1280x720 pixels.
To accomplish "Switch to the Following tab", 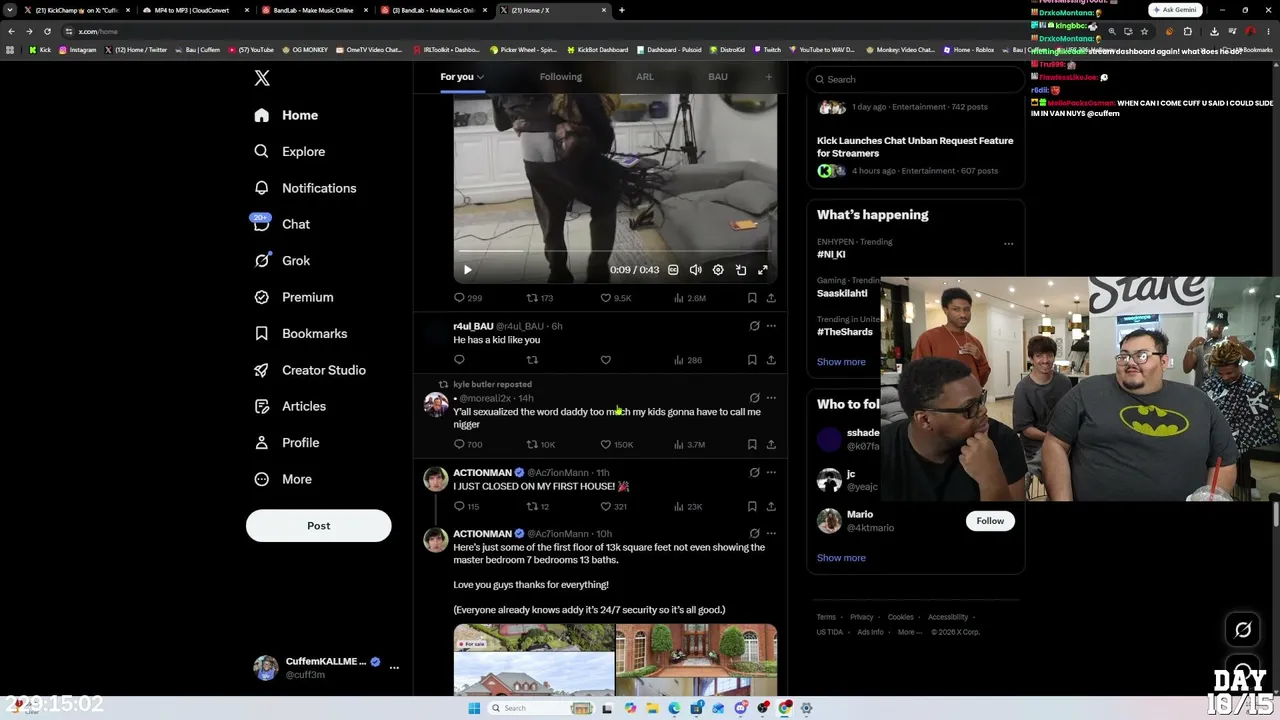I will pyautogui.click(x=561, y=77).
